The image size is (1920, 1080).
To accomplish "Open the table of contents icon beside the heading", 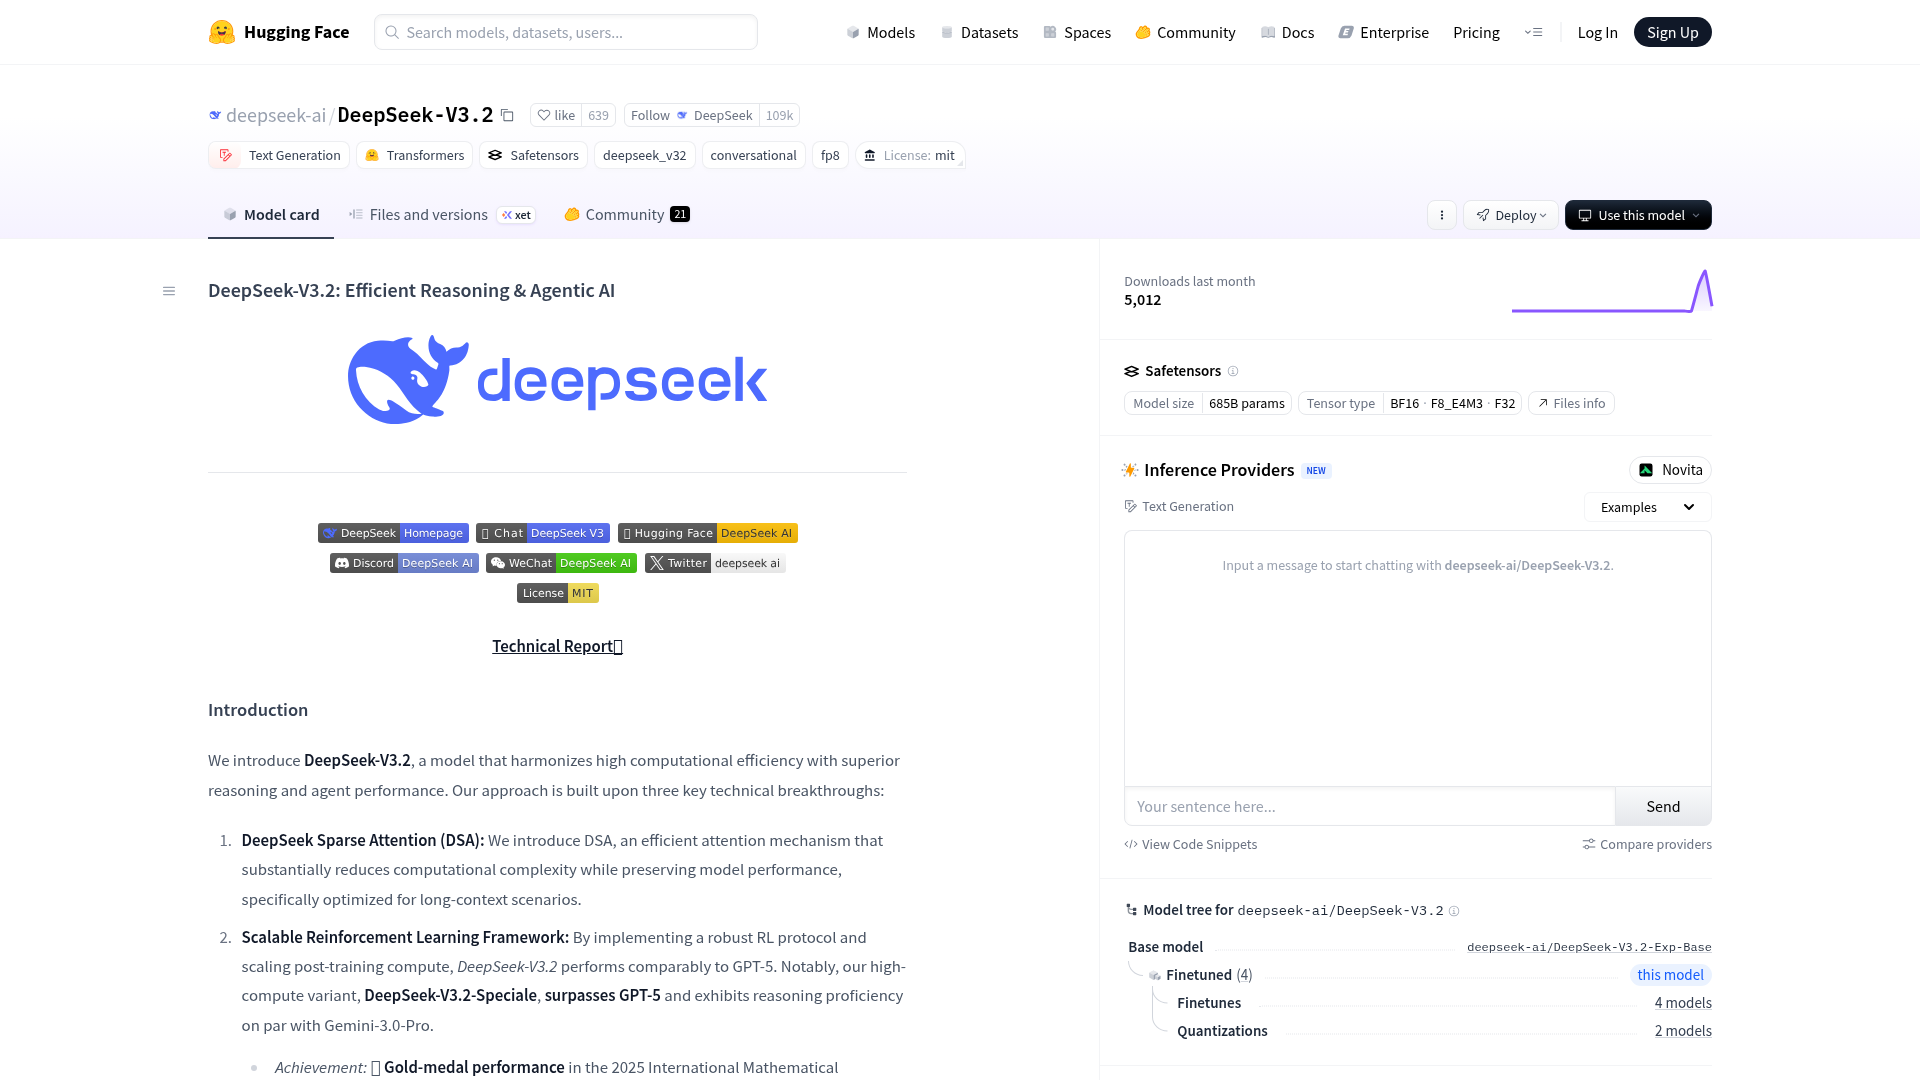I will [x=168, y=290].
